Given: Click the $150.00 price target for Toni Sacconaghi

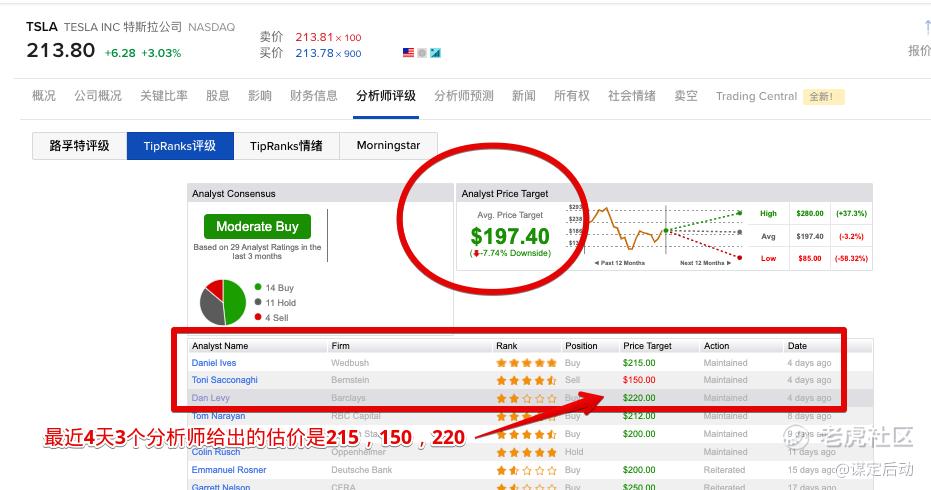Looking at the screenshot, I should coord(639,380).
